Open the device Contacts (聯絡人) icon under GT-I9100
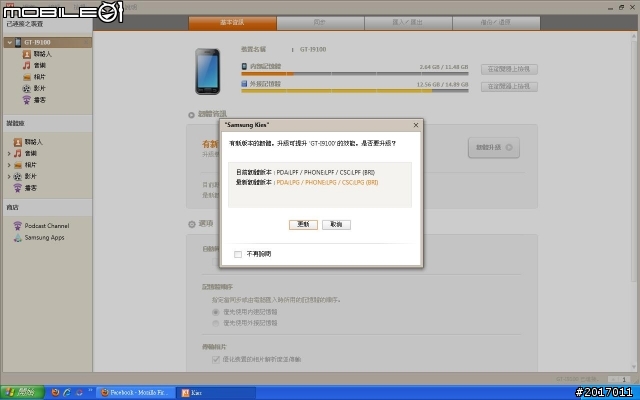The image size is (640, 400). 27,54
